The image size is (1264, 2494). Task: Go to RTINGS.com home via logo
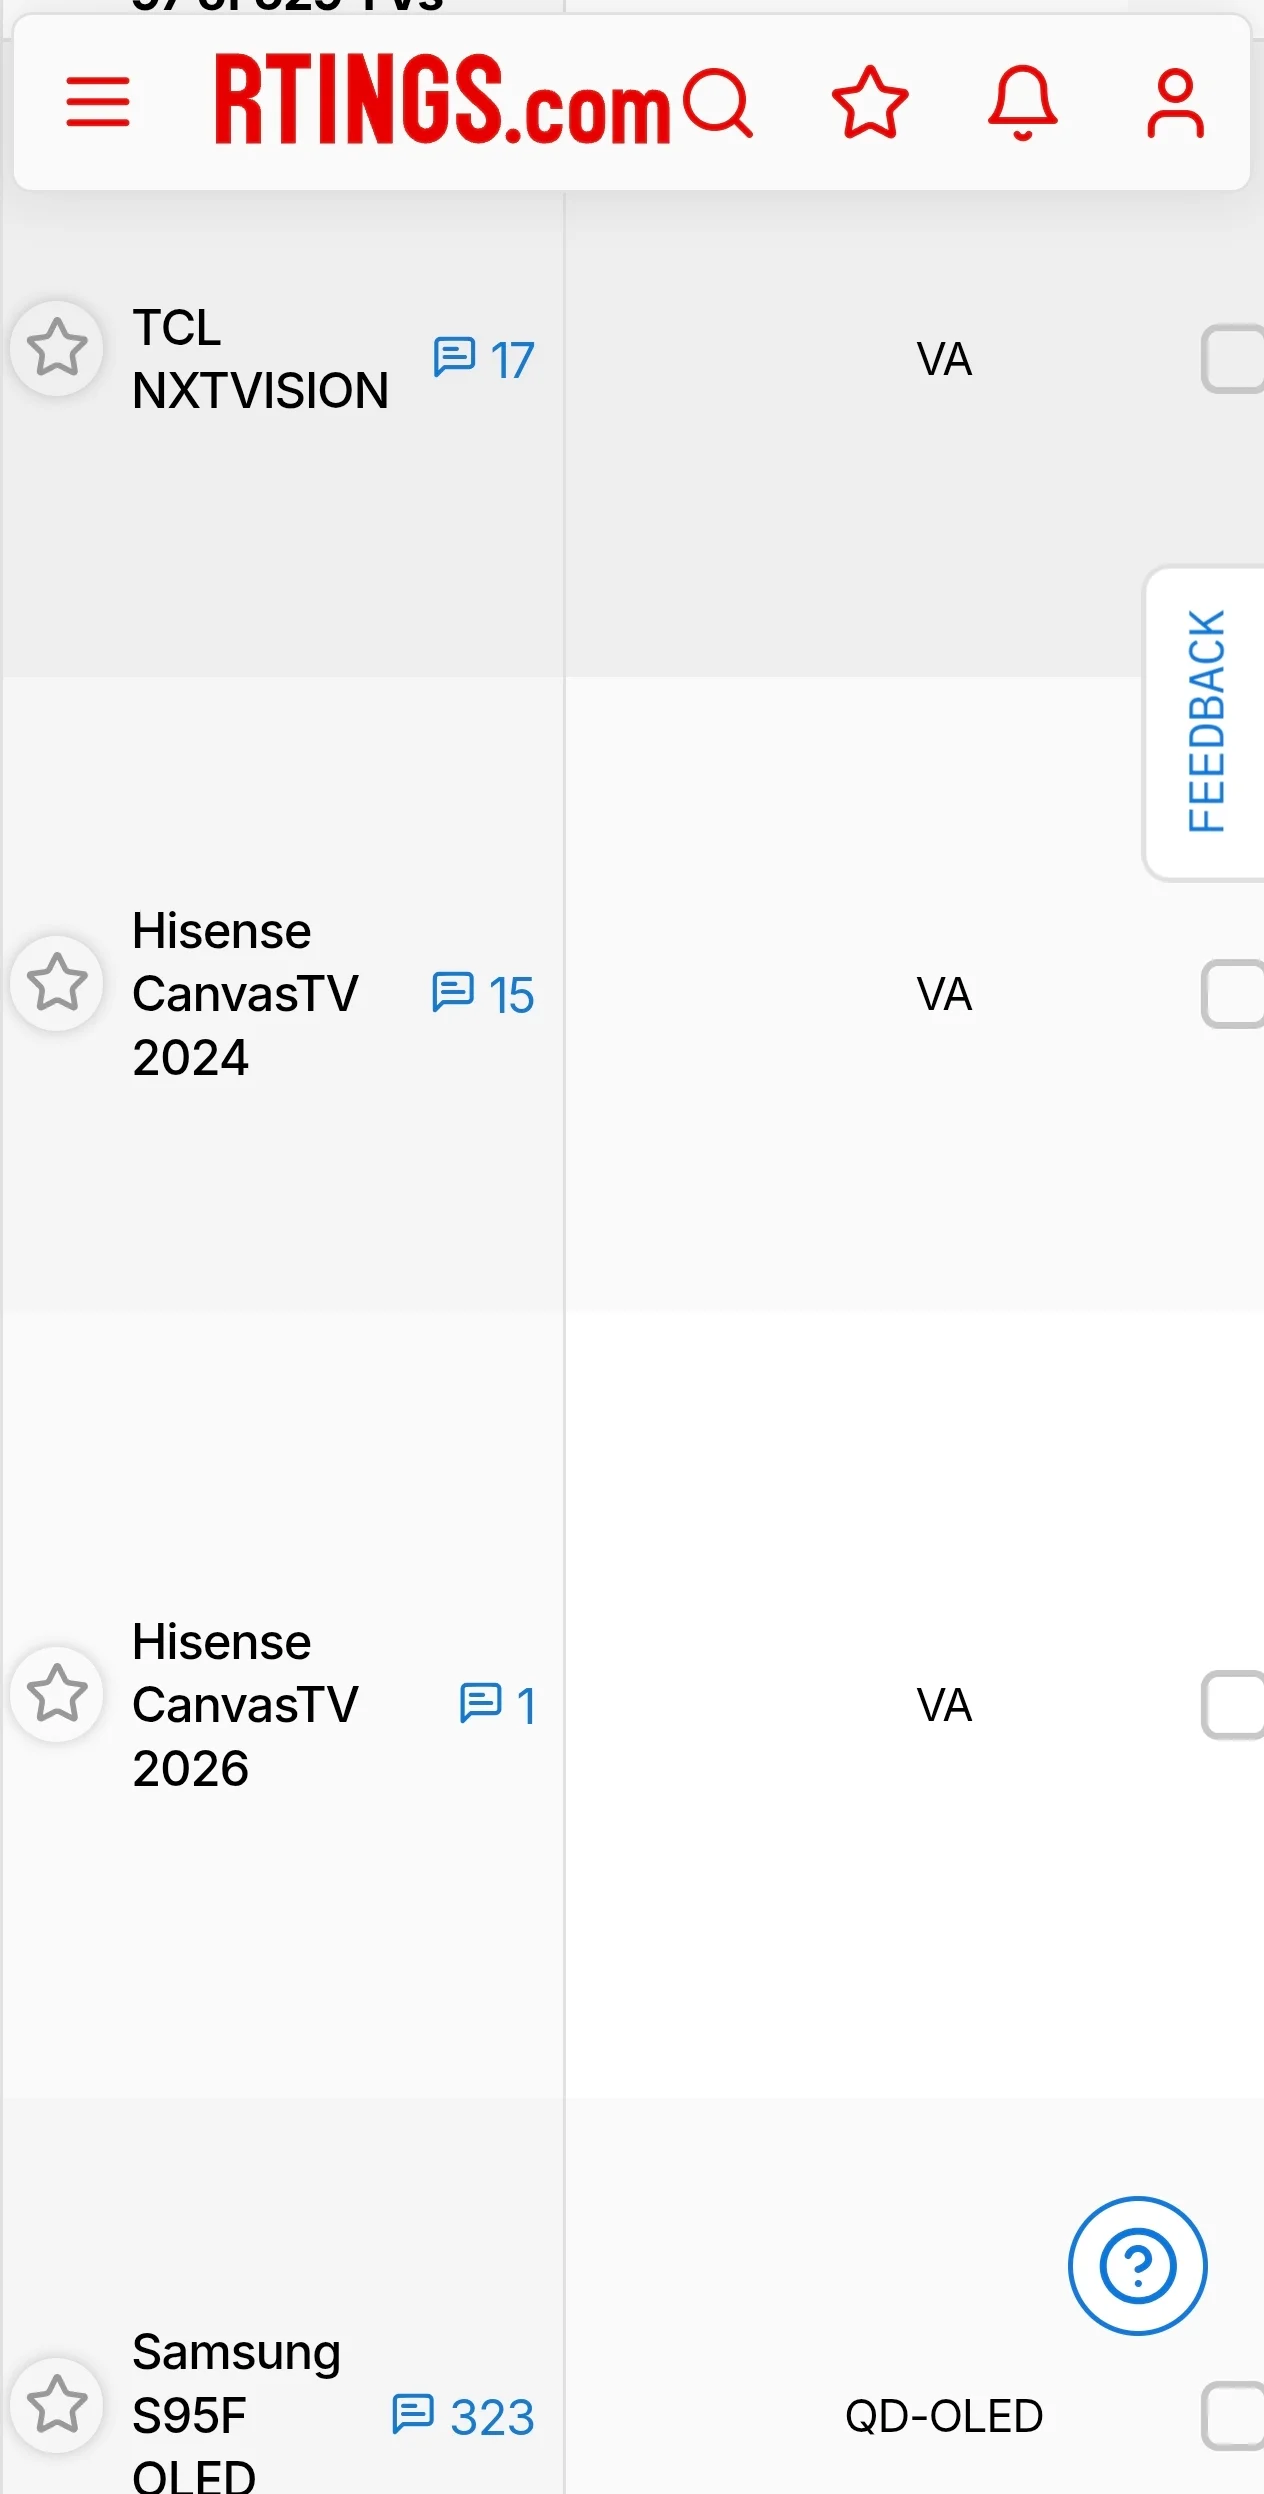tap(442, 100)
